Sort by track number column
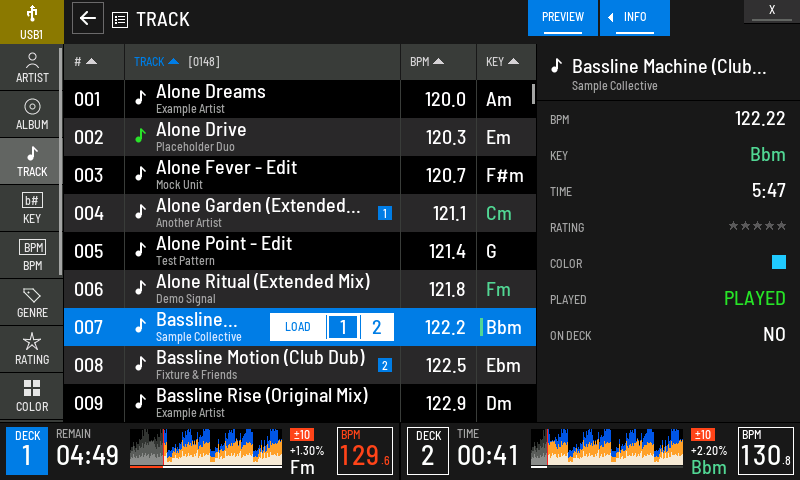The width and height of the screenshot is (800, 480). point(94,62)
